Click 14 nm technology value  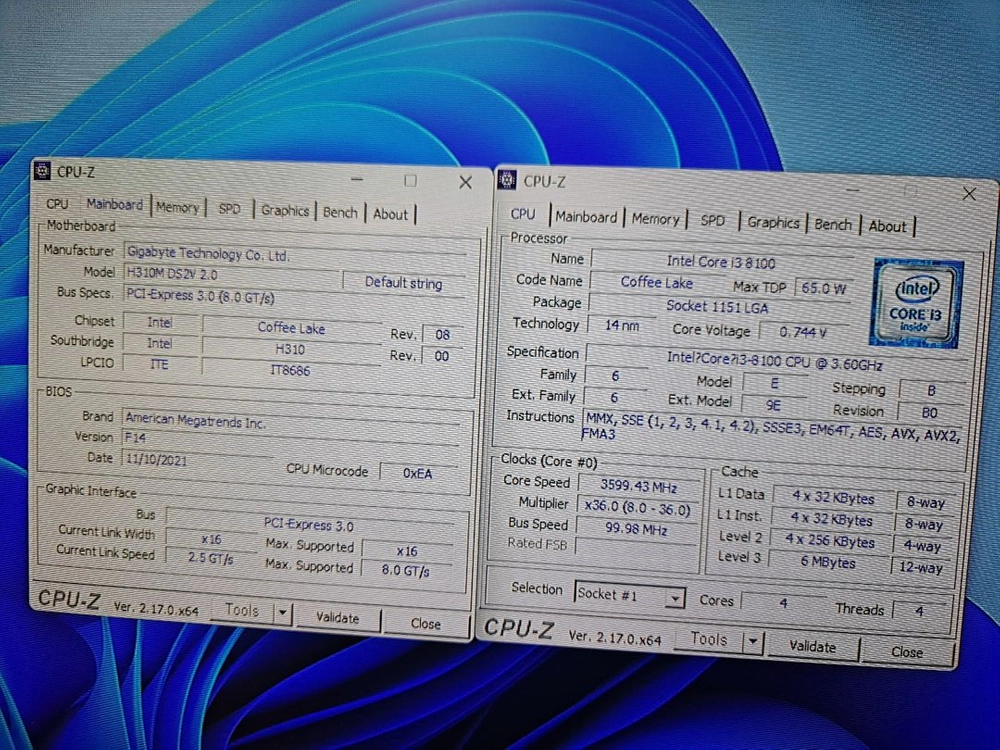click(x=622, y=325)
